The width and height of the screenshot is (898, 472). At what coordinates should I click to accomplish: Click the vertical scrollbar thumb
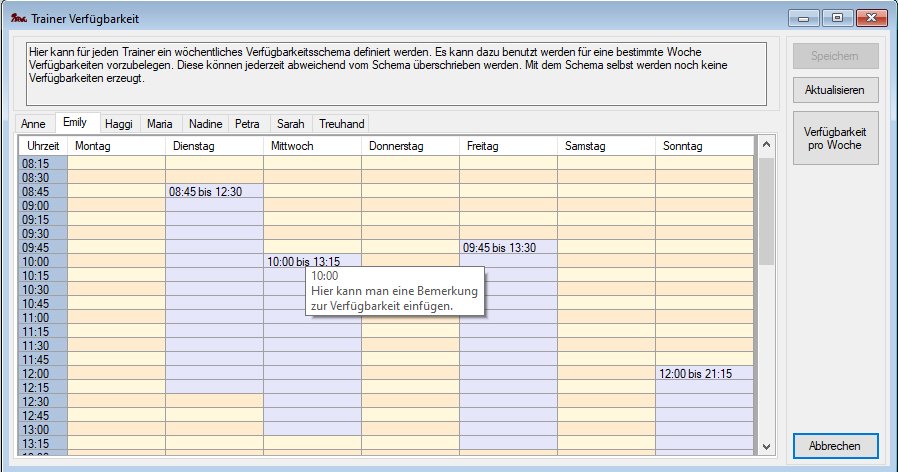[766, 210]
